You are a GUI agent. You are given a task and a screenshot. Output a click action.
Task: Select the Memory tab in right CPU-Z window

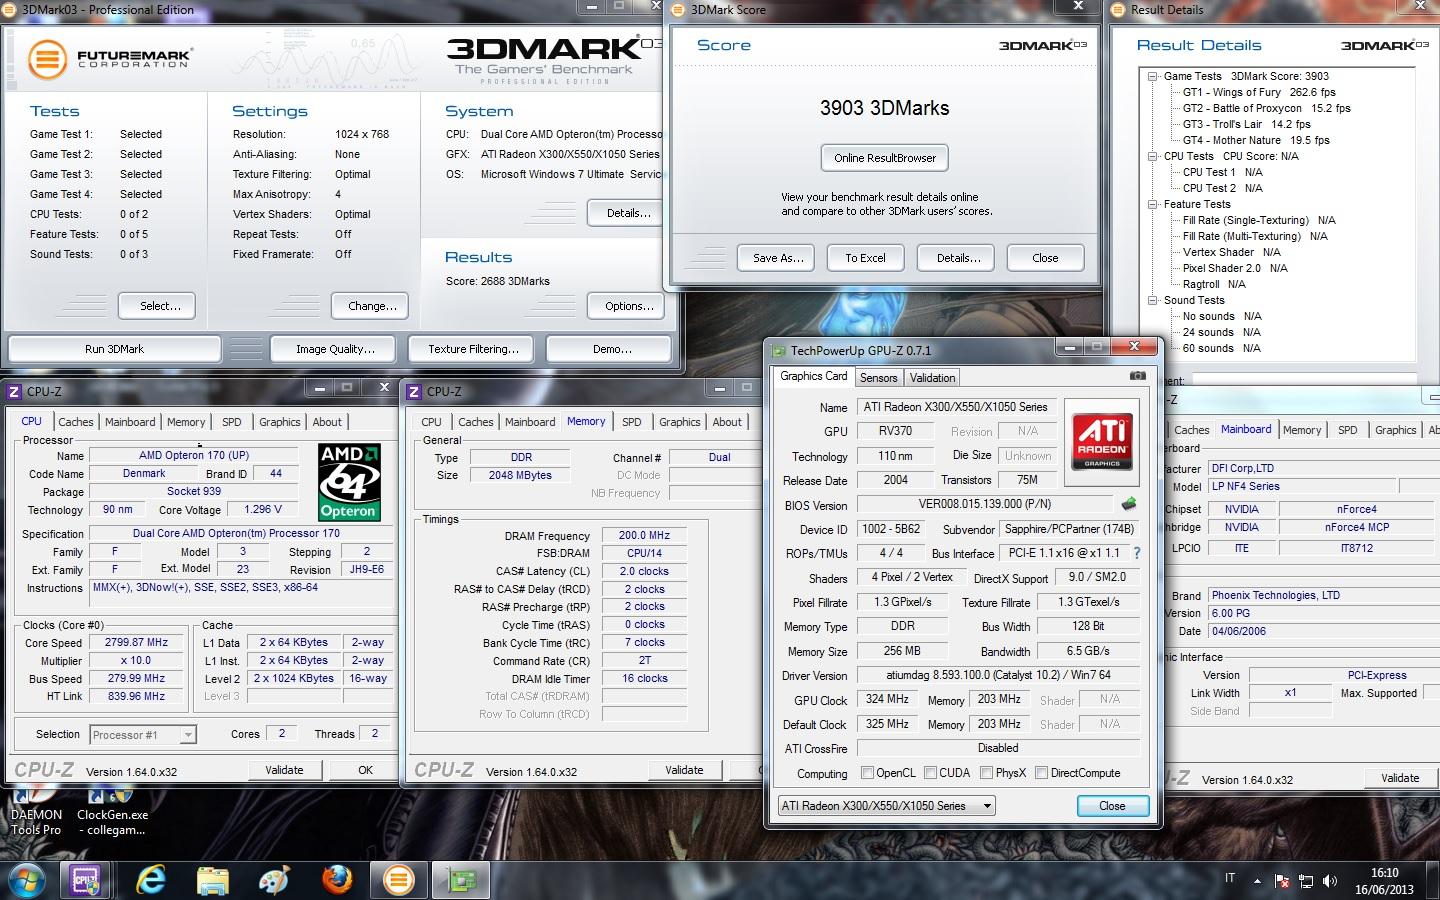pos(1302,430)
